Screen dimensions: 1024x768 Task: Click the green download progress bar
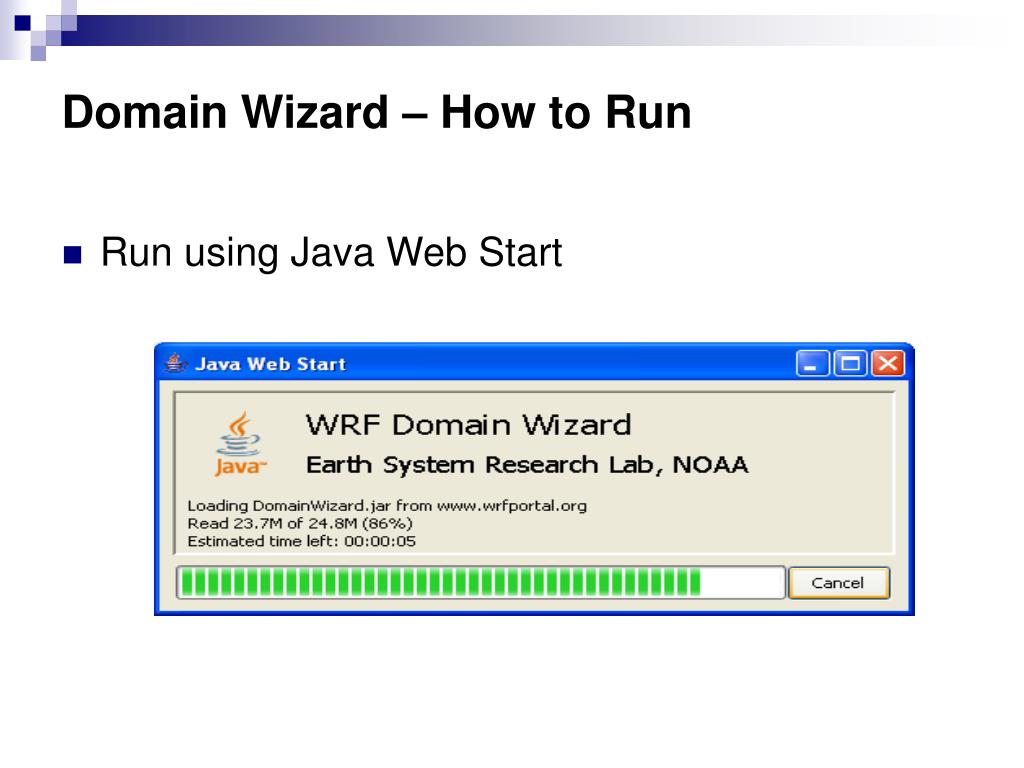point(480,583)
